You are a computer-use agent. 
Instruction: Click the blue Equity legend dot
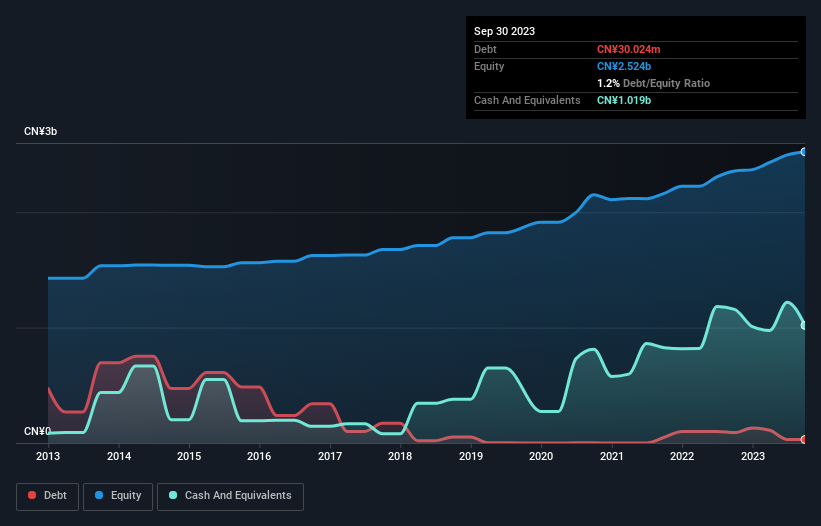[99, 495]
